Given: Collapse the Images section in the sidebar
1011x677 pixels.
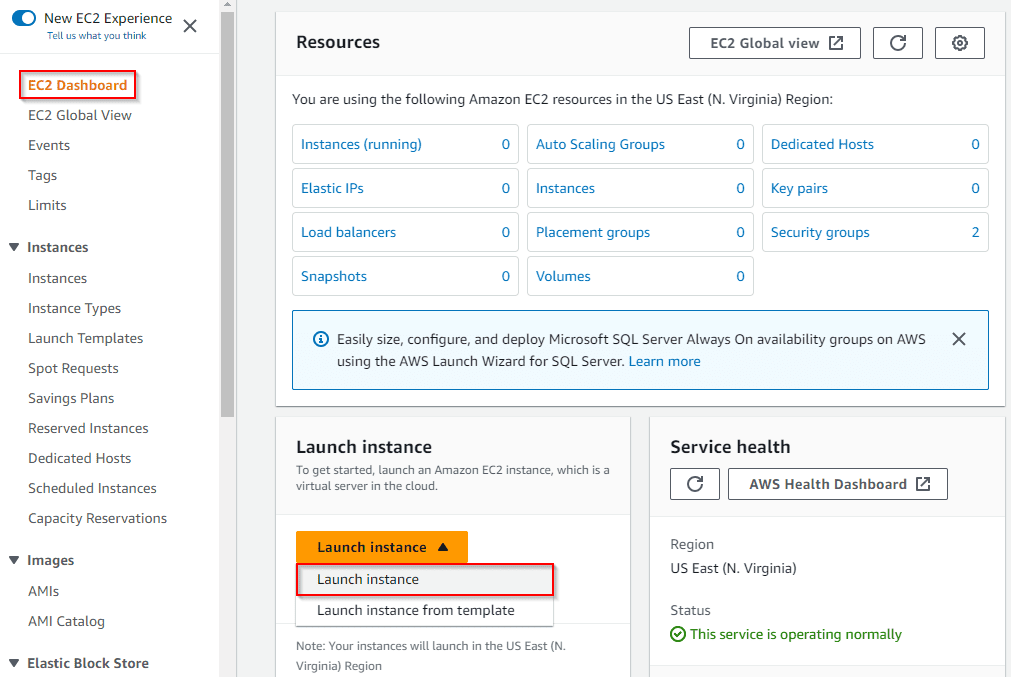Looking at the screenshot, I should [12, 560].
